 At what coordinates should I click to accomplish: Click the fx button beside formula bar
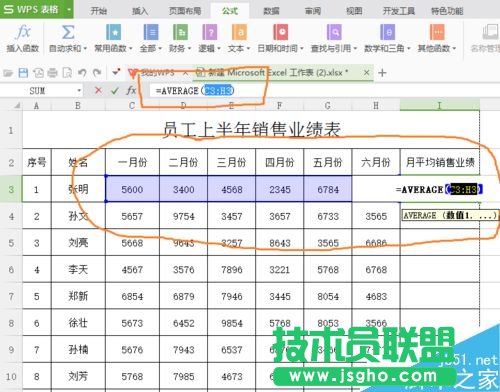[x=131, y=90]
